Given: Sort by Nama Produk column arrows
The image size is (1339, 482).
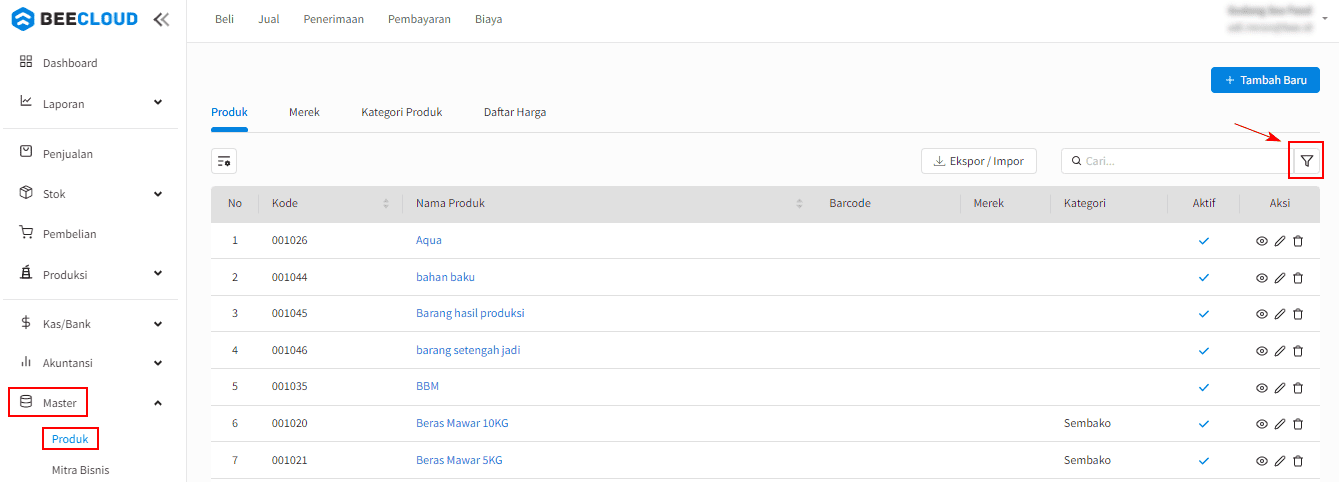Looking at the screenshot, I should click(x=799, y=204).
